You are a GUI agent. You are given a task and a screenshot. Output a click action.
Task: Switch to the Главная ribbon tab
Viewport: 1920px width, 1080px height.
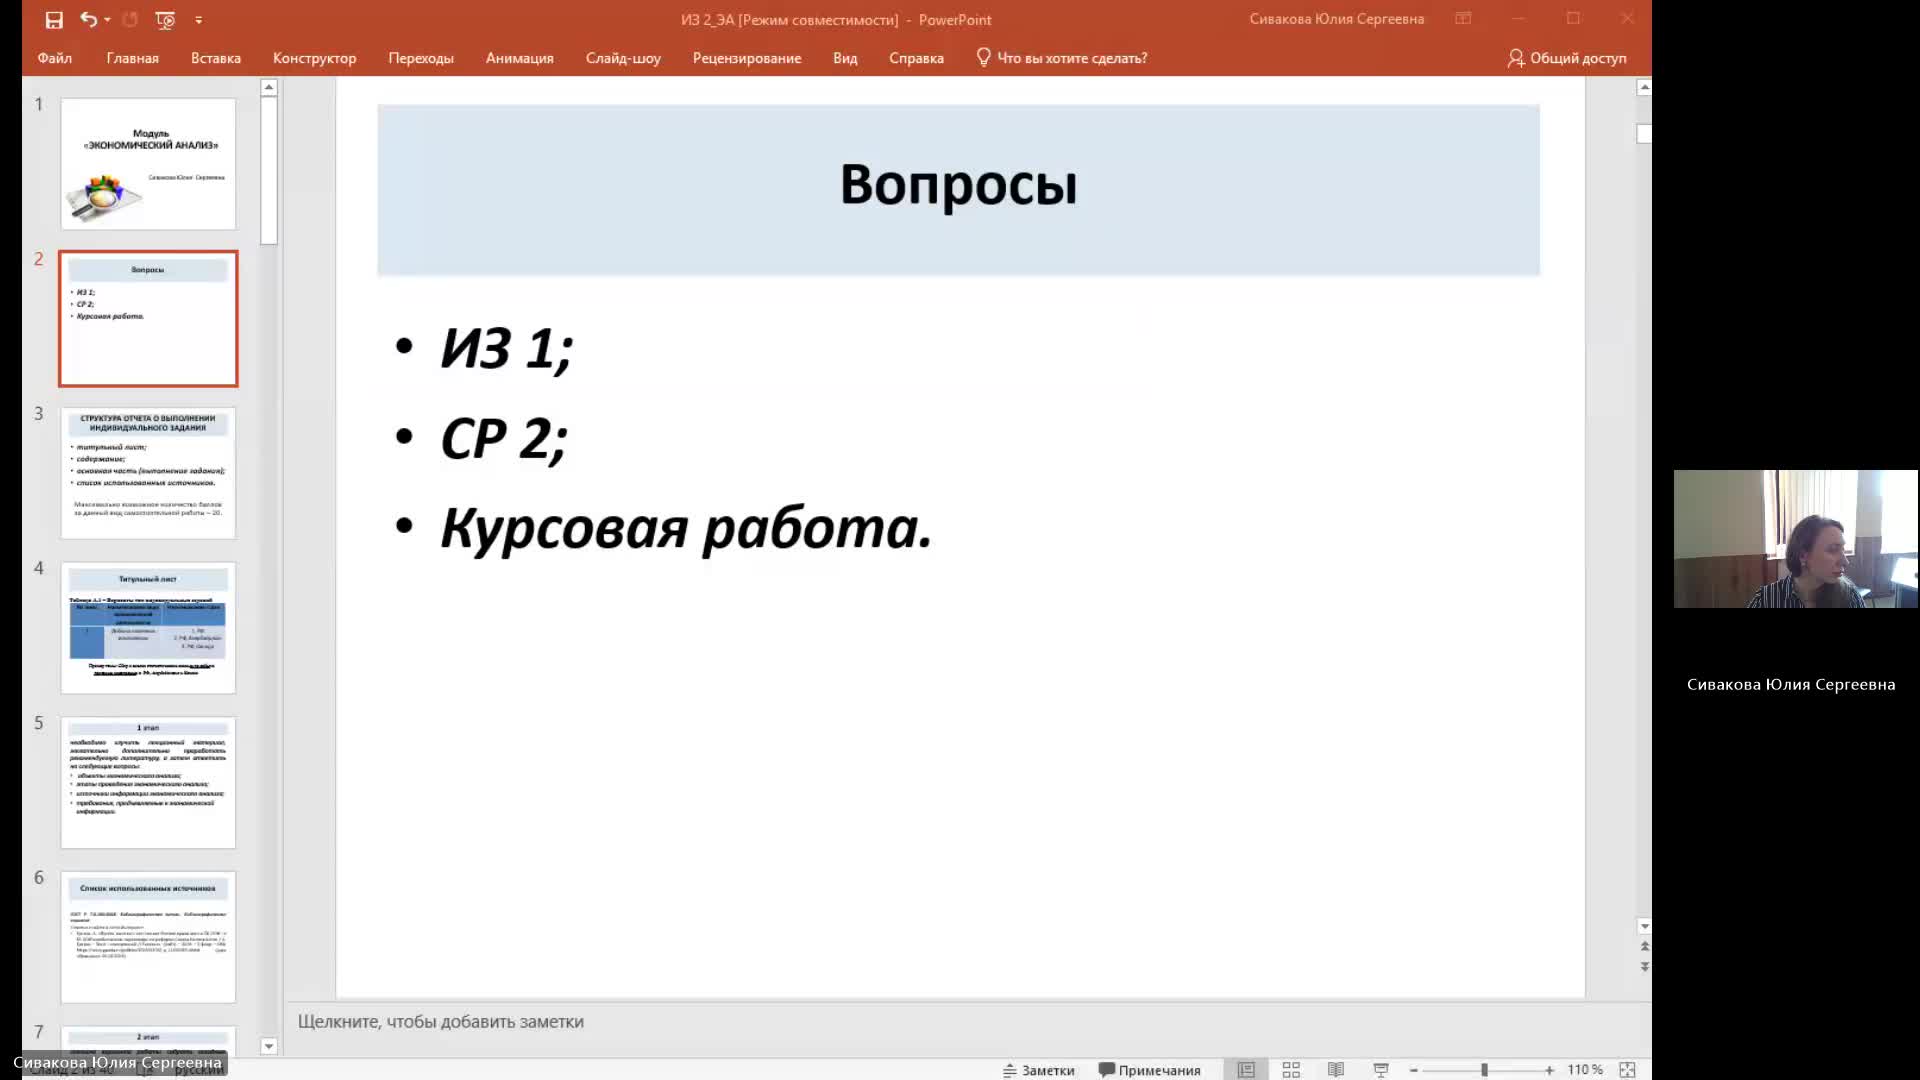pos(133,58)
